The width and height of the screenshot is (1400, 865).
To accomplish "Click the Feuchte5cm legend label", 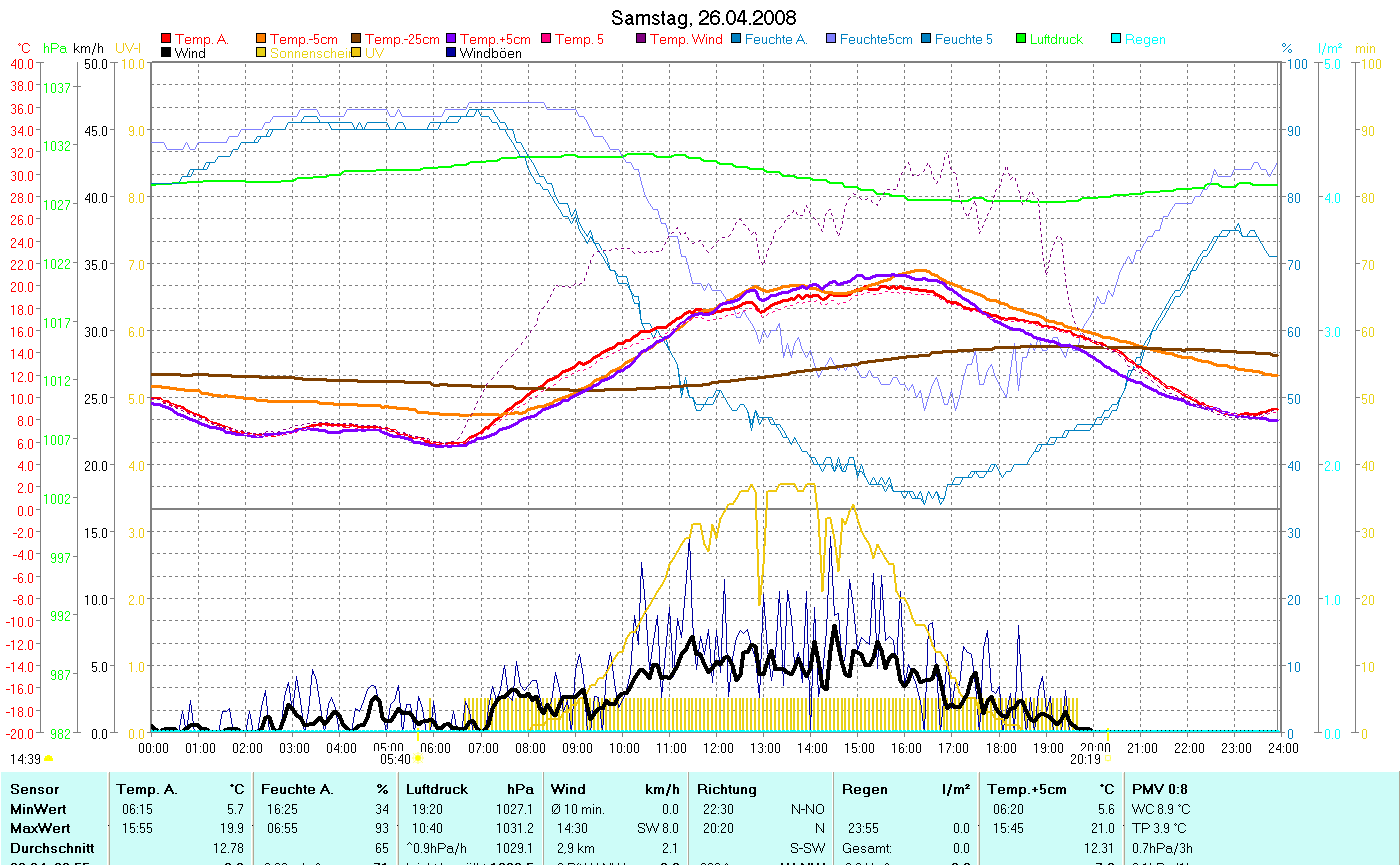I will [876, 40].
